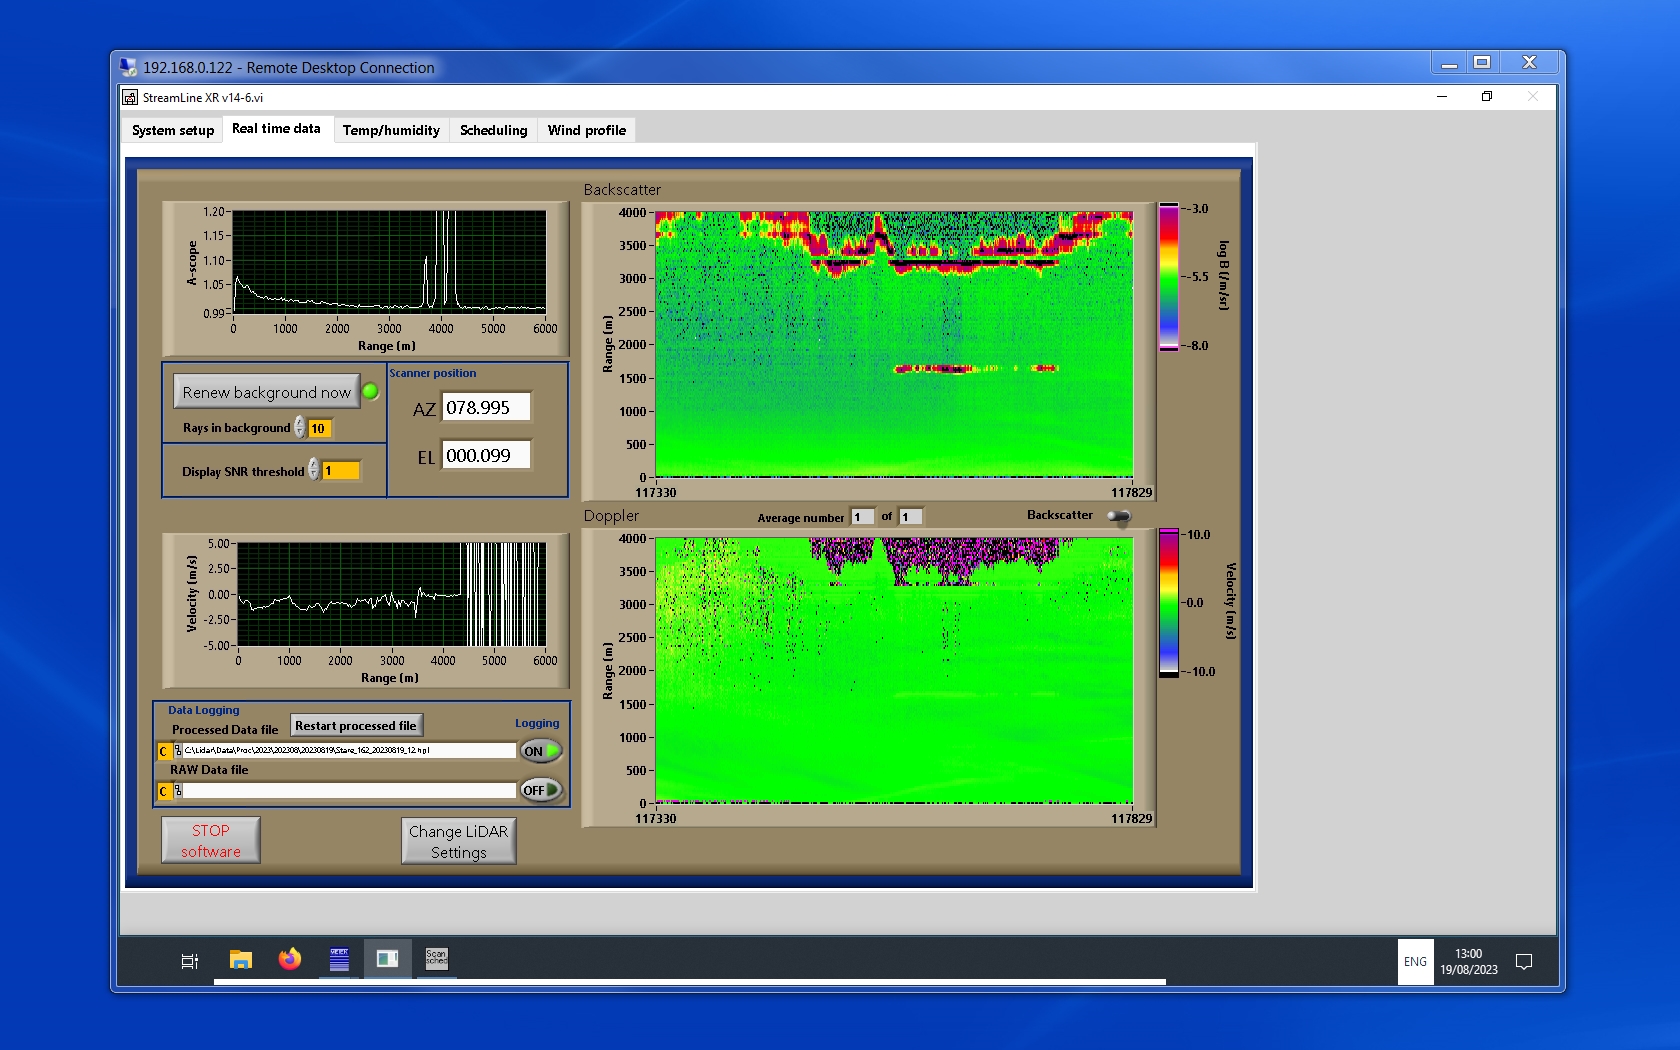Open the notification center icon
Image resolution: width=1680 pixels, height=1050 pixels.
[1523, 962]
